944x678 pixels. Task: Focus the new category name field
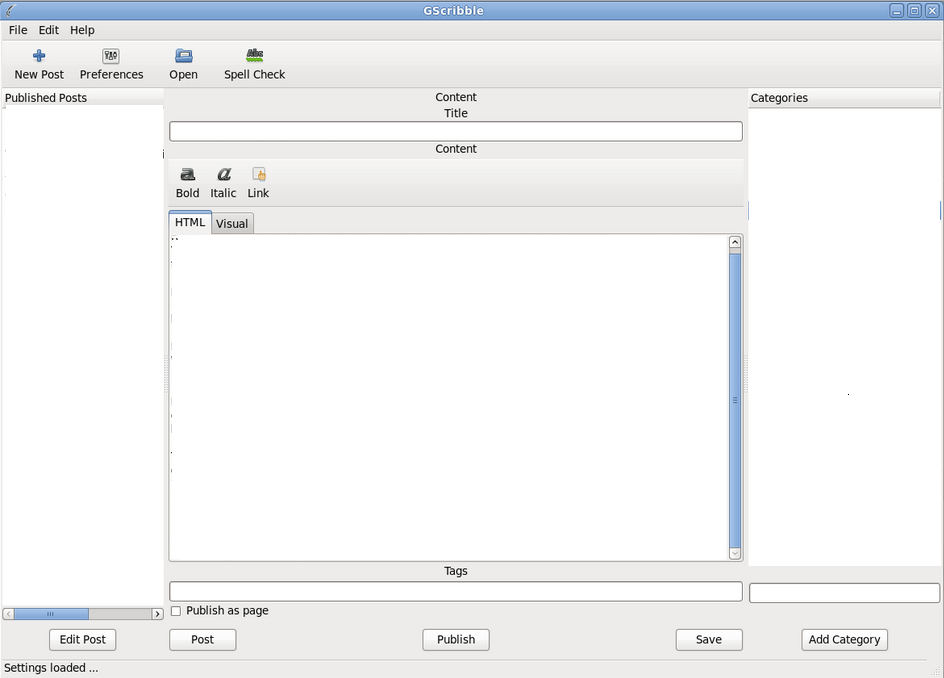[844, 592]
